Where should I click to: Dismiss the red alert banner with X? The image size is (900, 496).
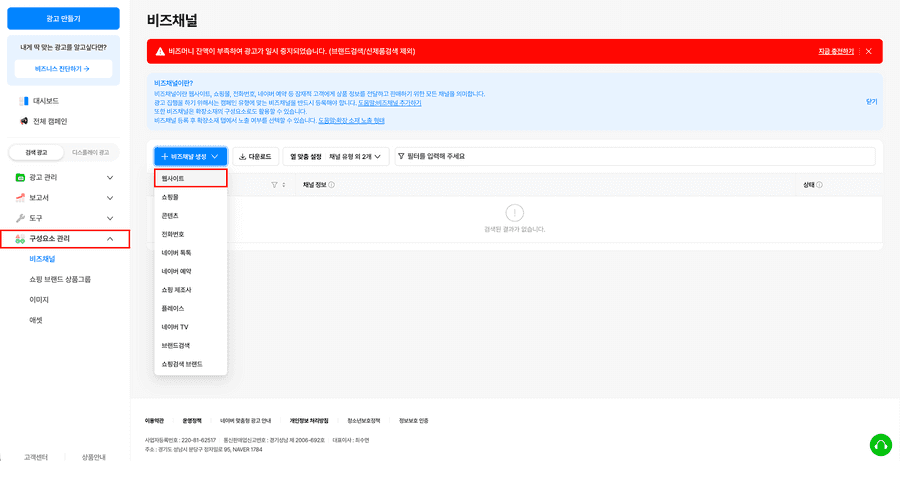868,51
